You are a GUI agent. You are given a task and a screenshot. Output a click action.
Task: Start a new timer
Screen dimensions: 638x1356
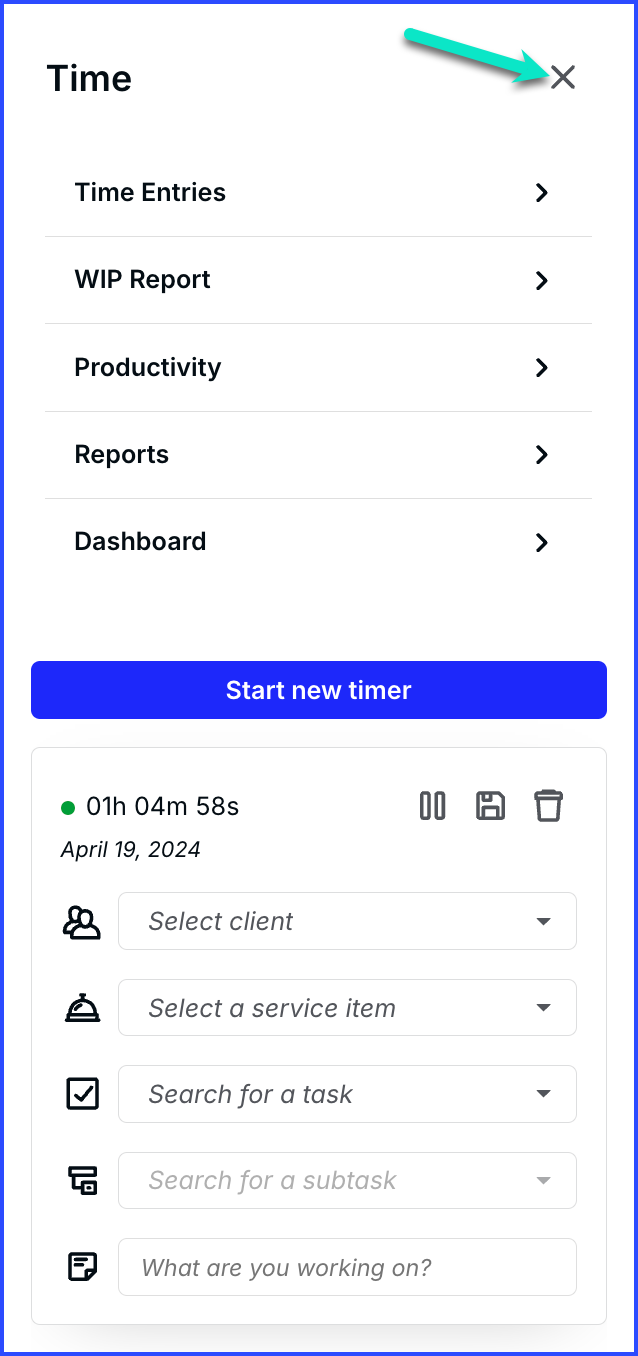click(319, 690)
